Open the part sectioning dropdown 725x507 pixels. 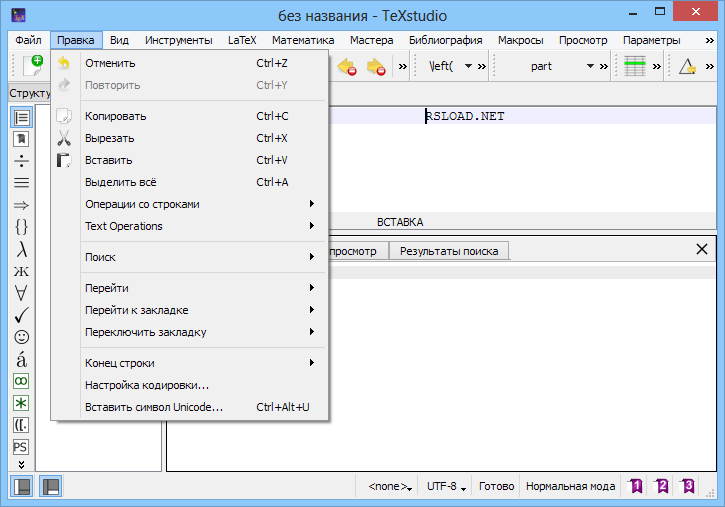590,66
